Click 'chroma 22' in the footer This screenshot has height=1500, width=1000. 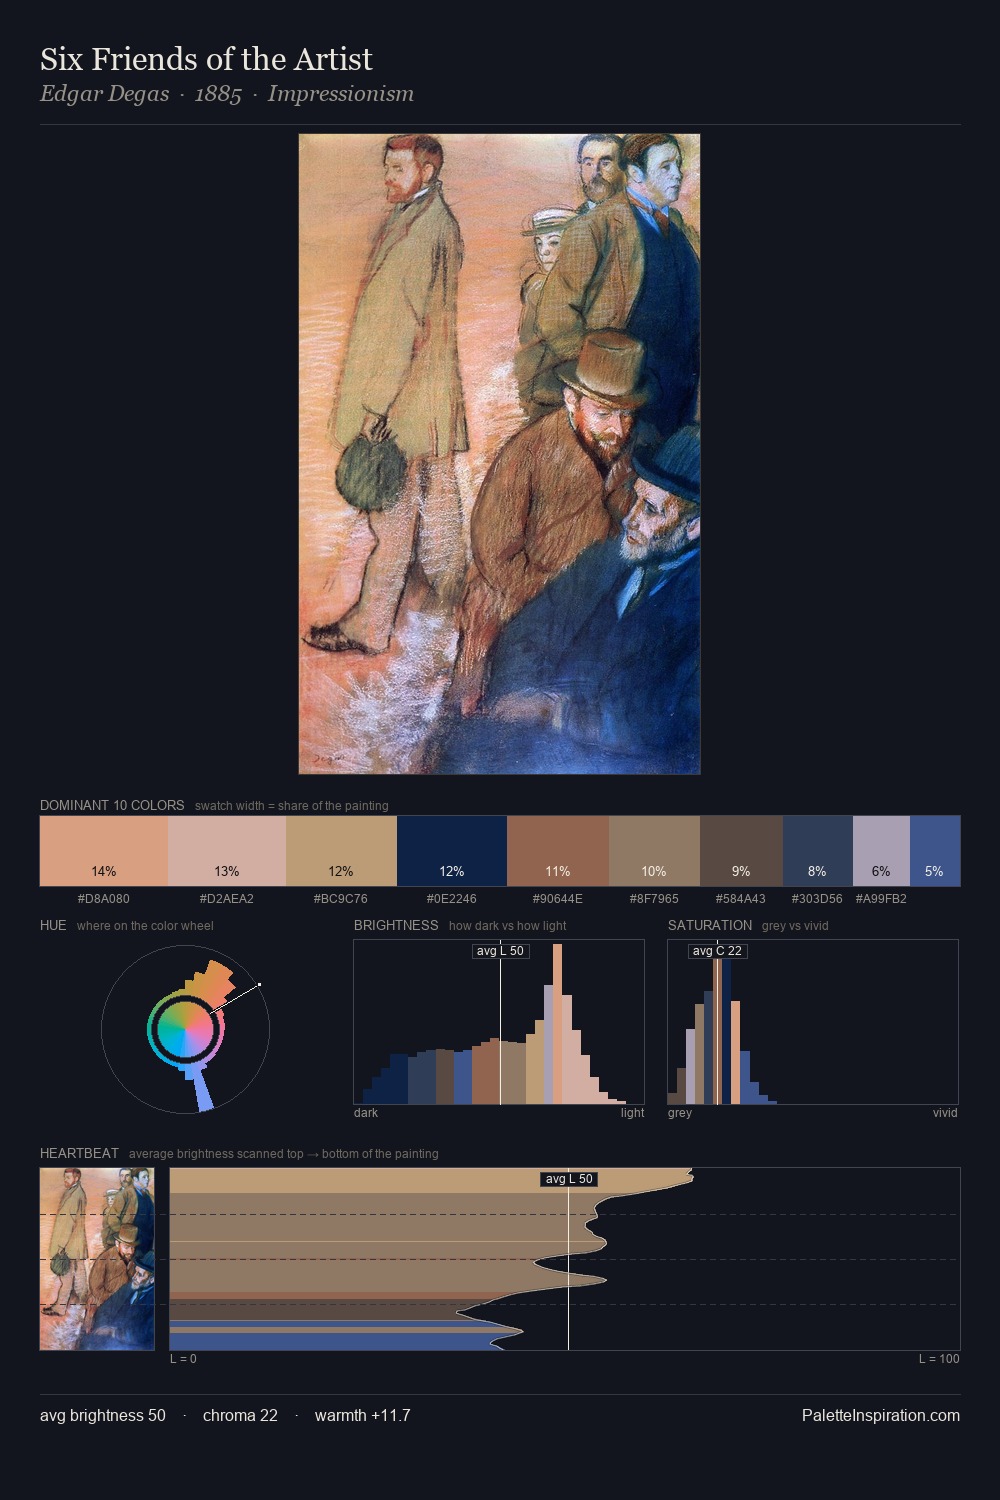coord(240,1415)
